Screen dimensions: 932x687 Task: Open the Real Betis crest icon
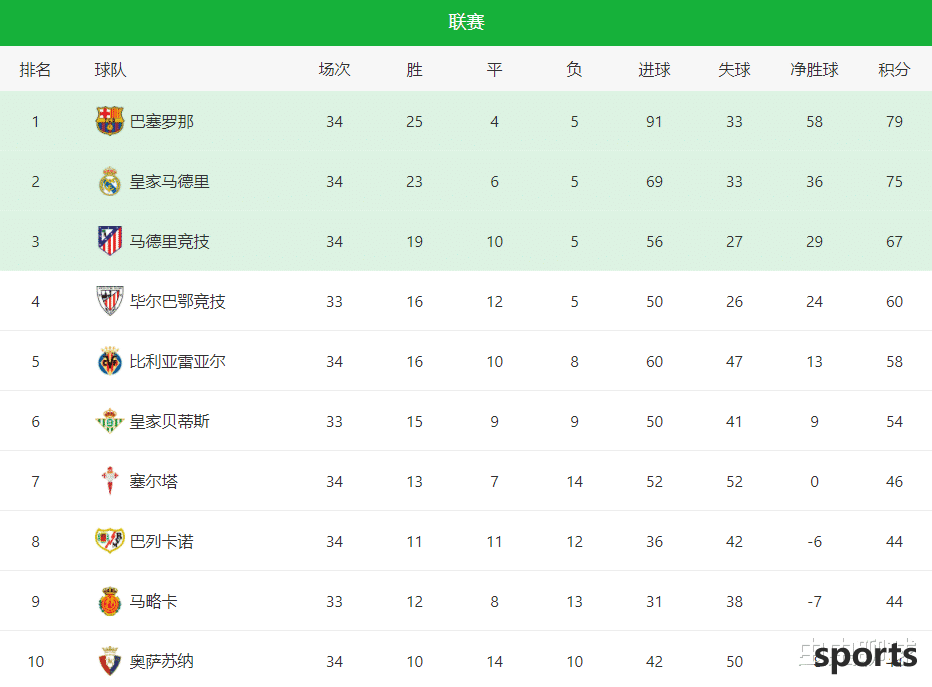pos(109,421)
